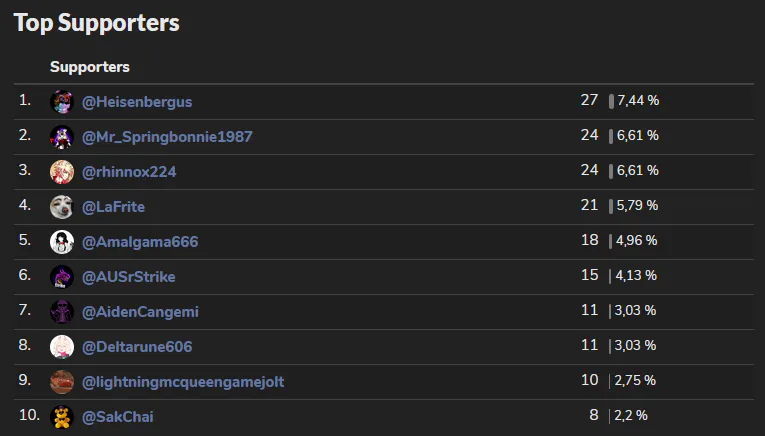This screenshot has width=765, height=436.
Task: Click SakChai's yellow bear avatar
Action: point(62,416)
